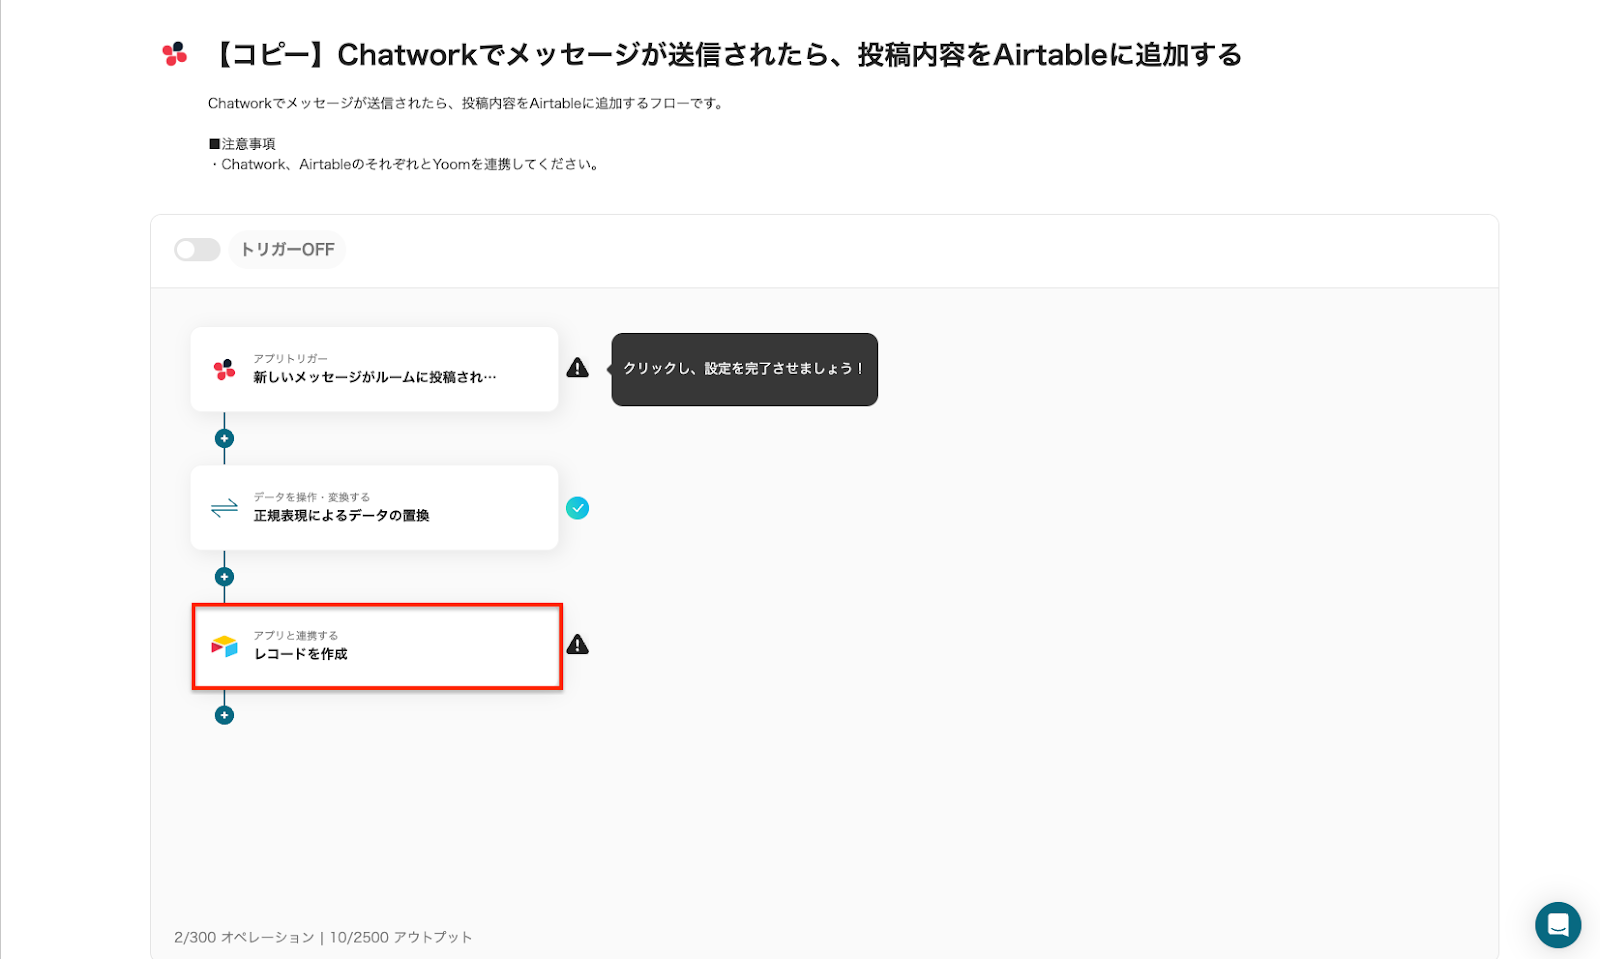Image resolution: width=1600 pixels, height=959 pixels.
Task: Toggle the trigger ON/OFF switch
Action: (197, 250)
